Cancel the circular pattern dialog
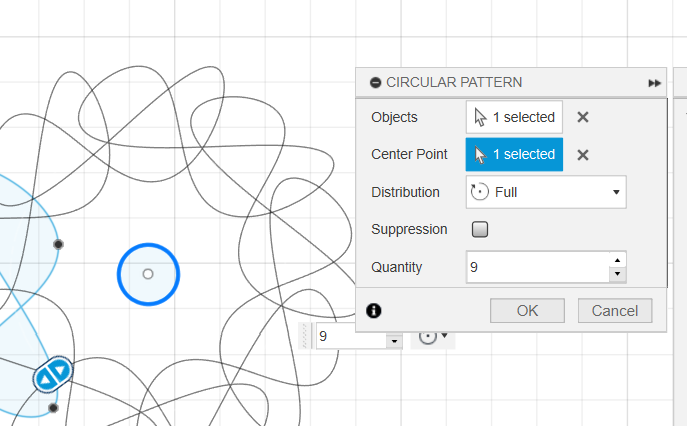Image resolution: width=687 pixels, height=426 pixels. (x=615, y=311)
